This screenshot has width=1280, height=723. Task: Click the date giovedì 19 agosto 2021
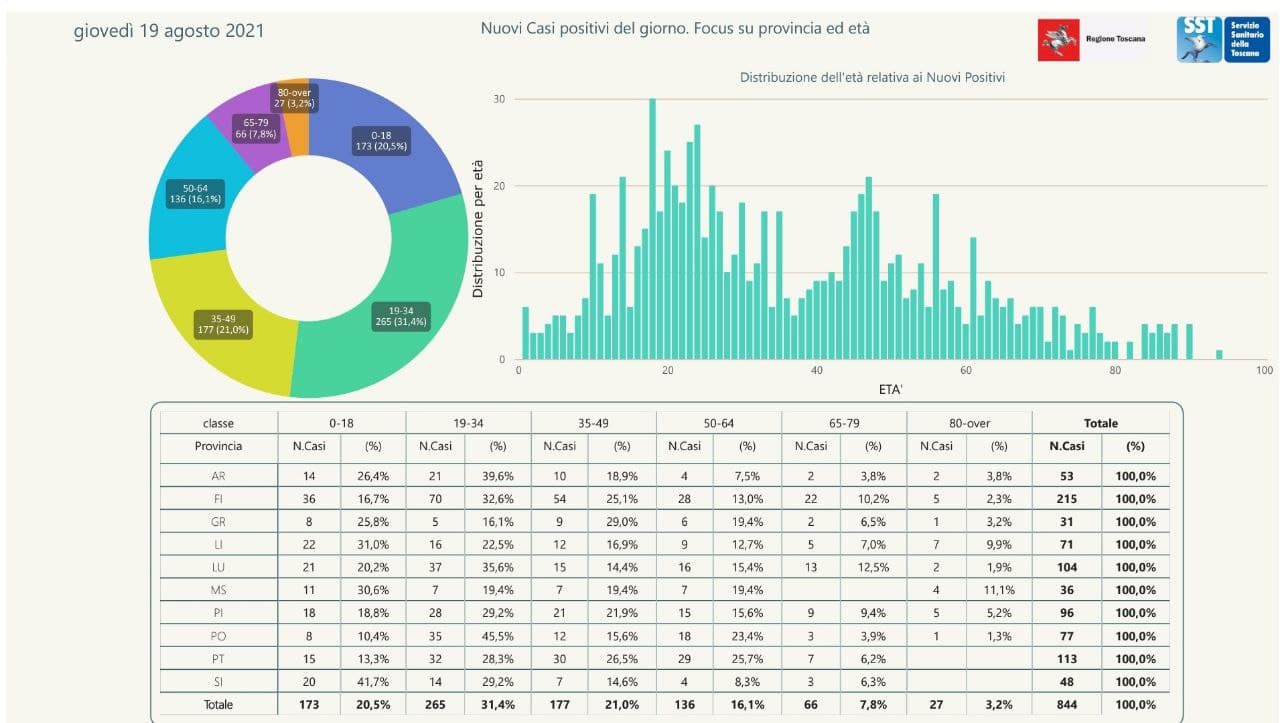[x=169, y=31]
